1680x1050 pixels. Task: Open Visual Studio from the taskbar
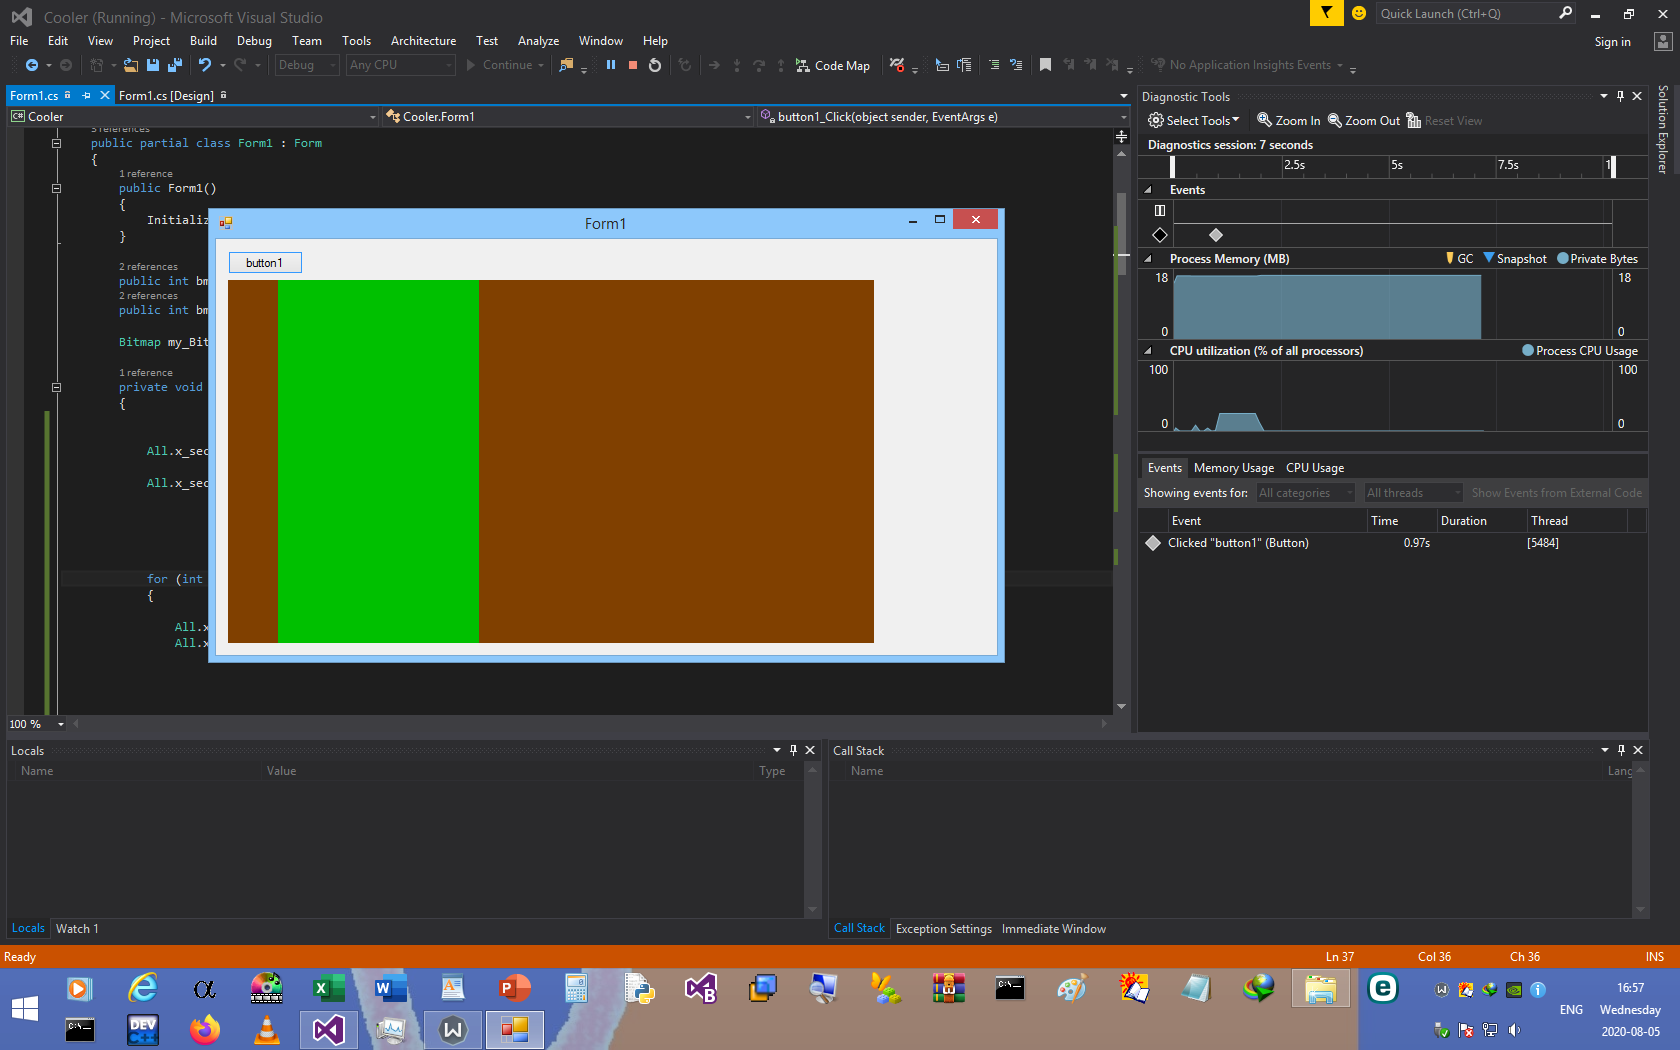[329, 1029]
